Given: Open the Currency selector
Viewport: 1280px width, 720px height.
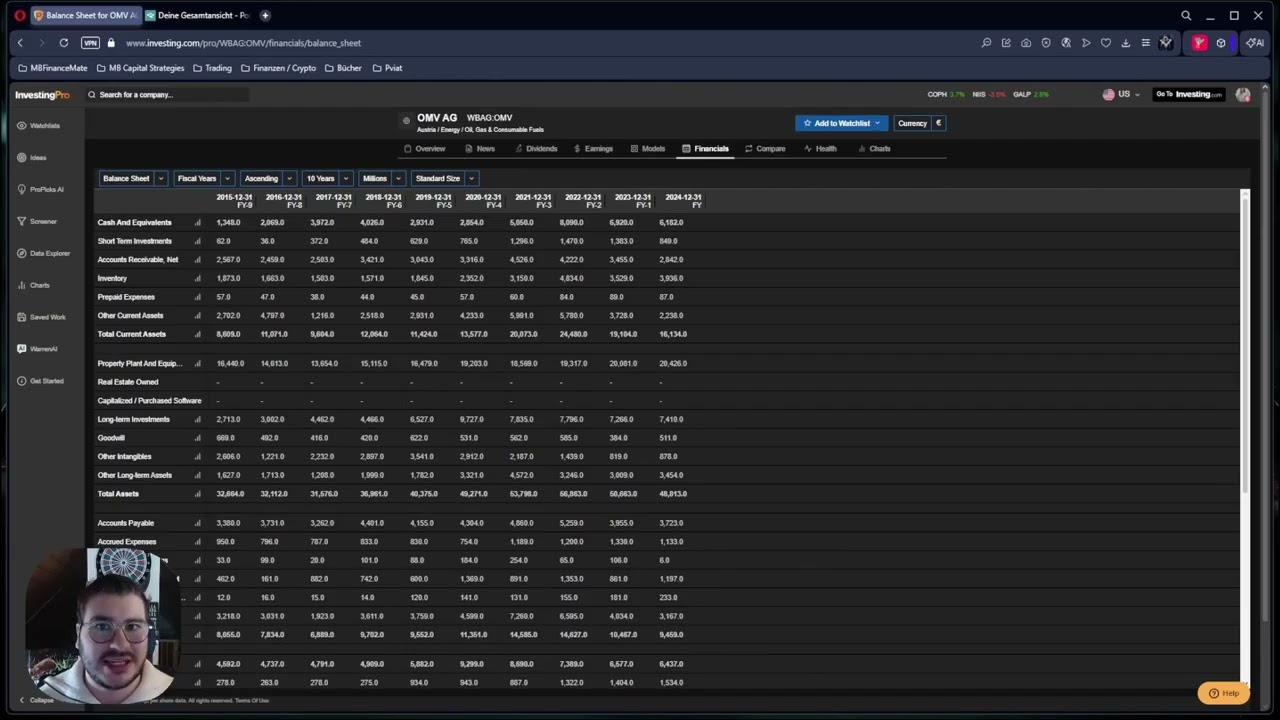Looking at the screenshot, I should tap(919, 124).
